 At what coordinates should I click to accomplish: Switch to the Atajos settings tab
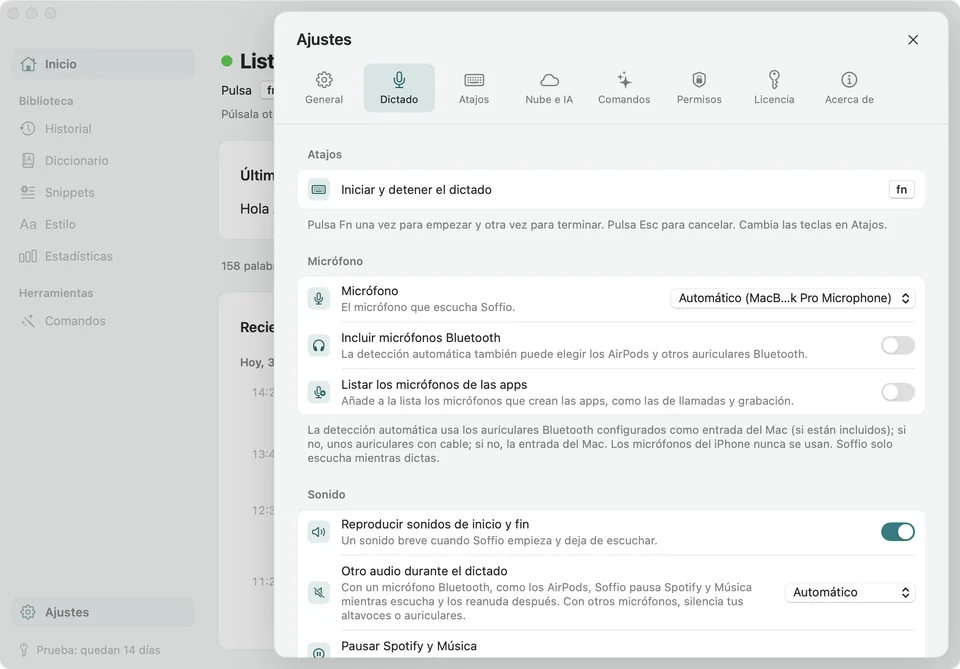[474, 88]
